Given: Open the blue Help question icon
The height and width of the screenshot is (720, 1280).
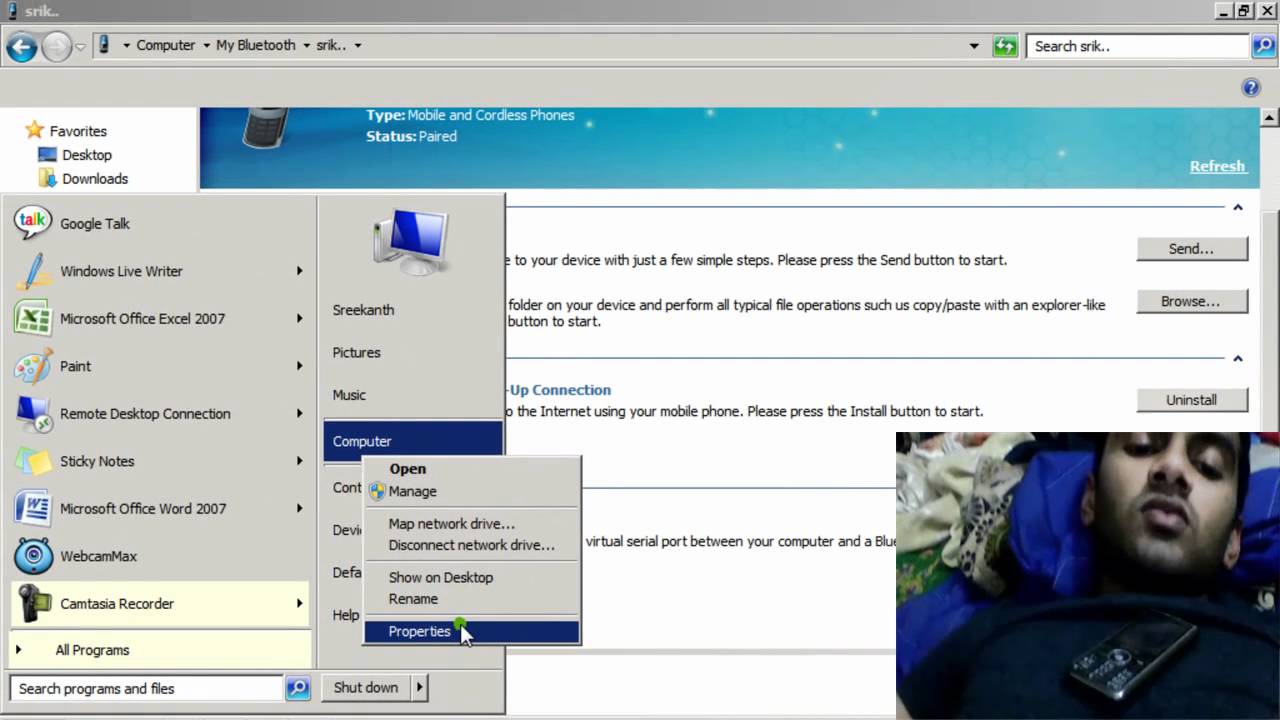Looking at the screenshot, I should coord(1251,88).
